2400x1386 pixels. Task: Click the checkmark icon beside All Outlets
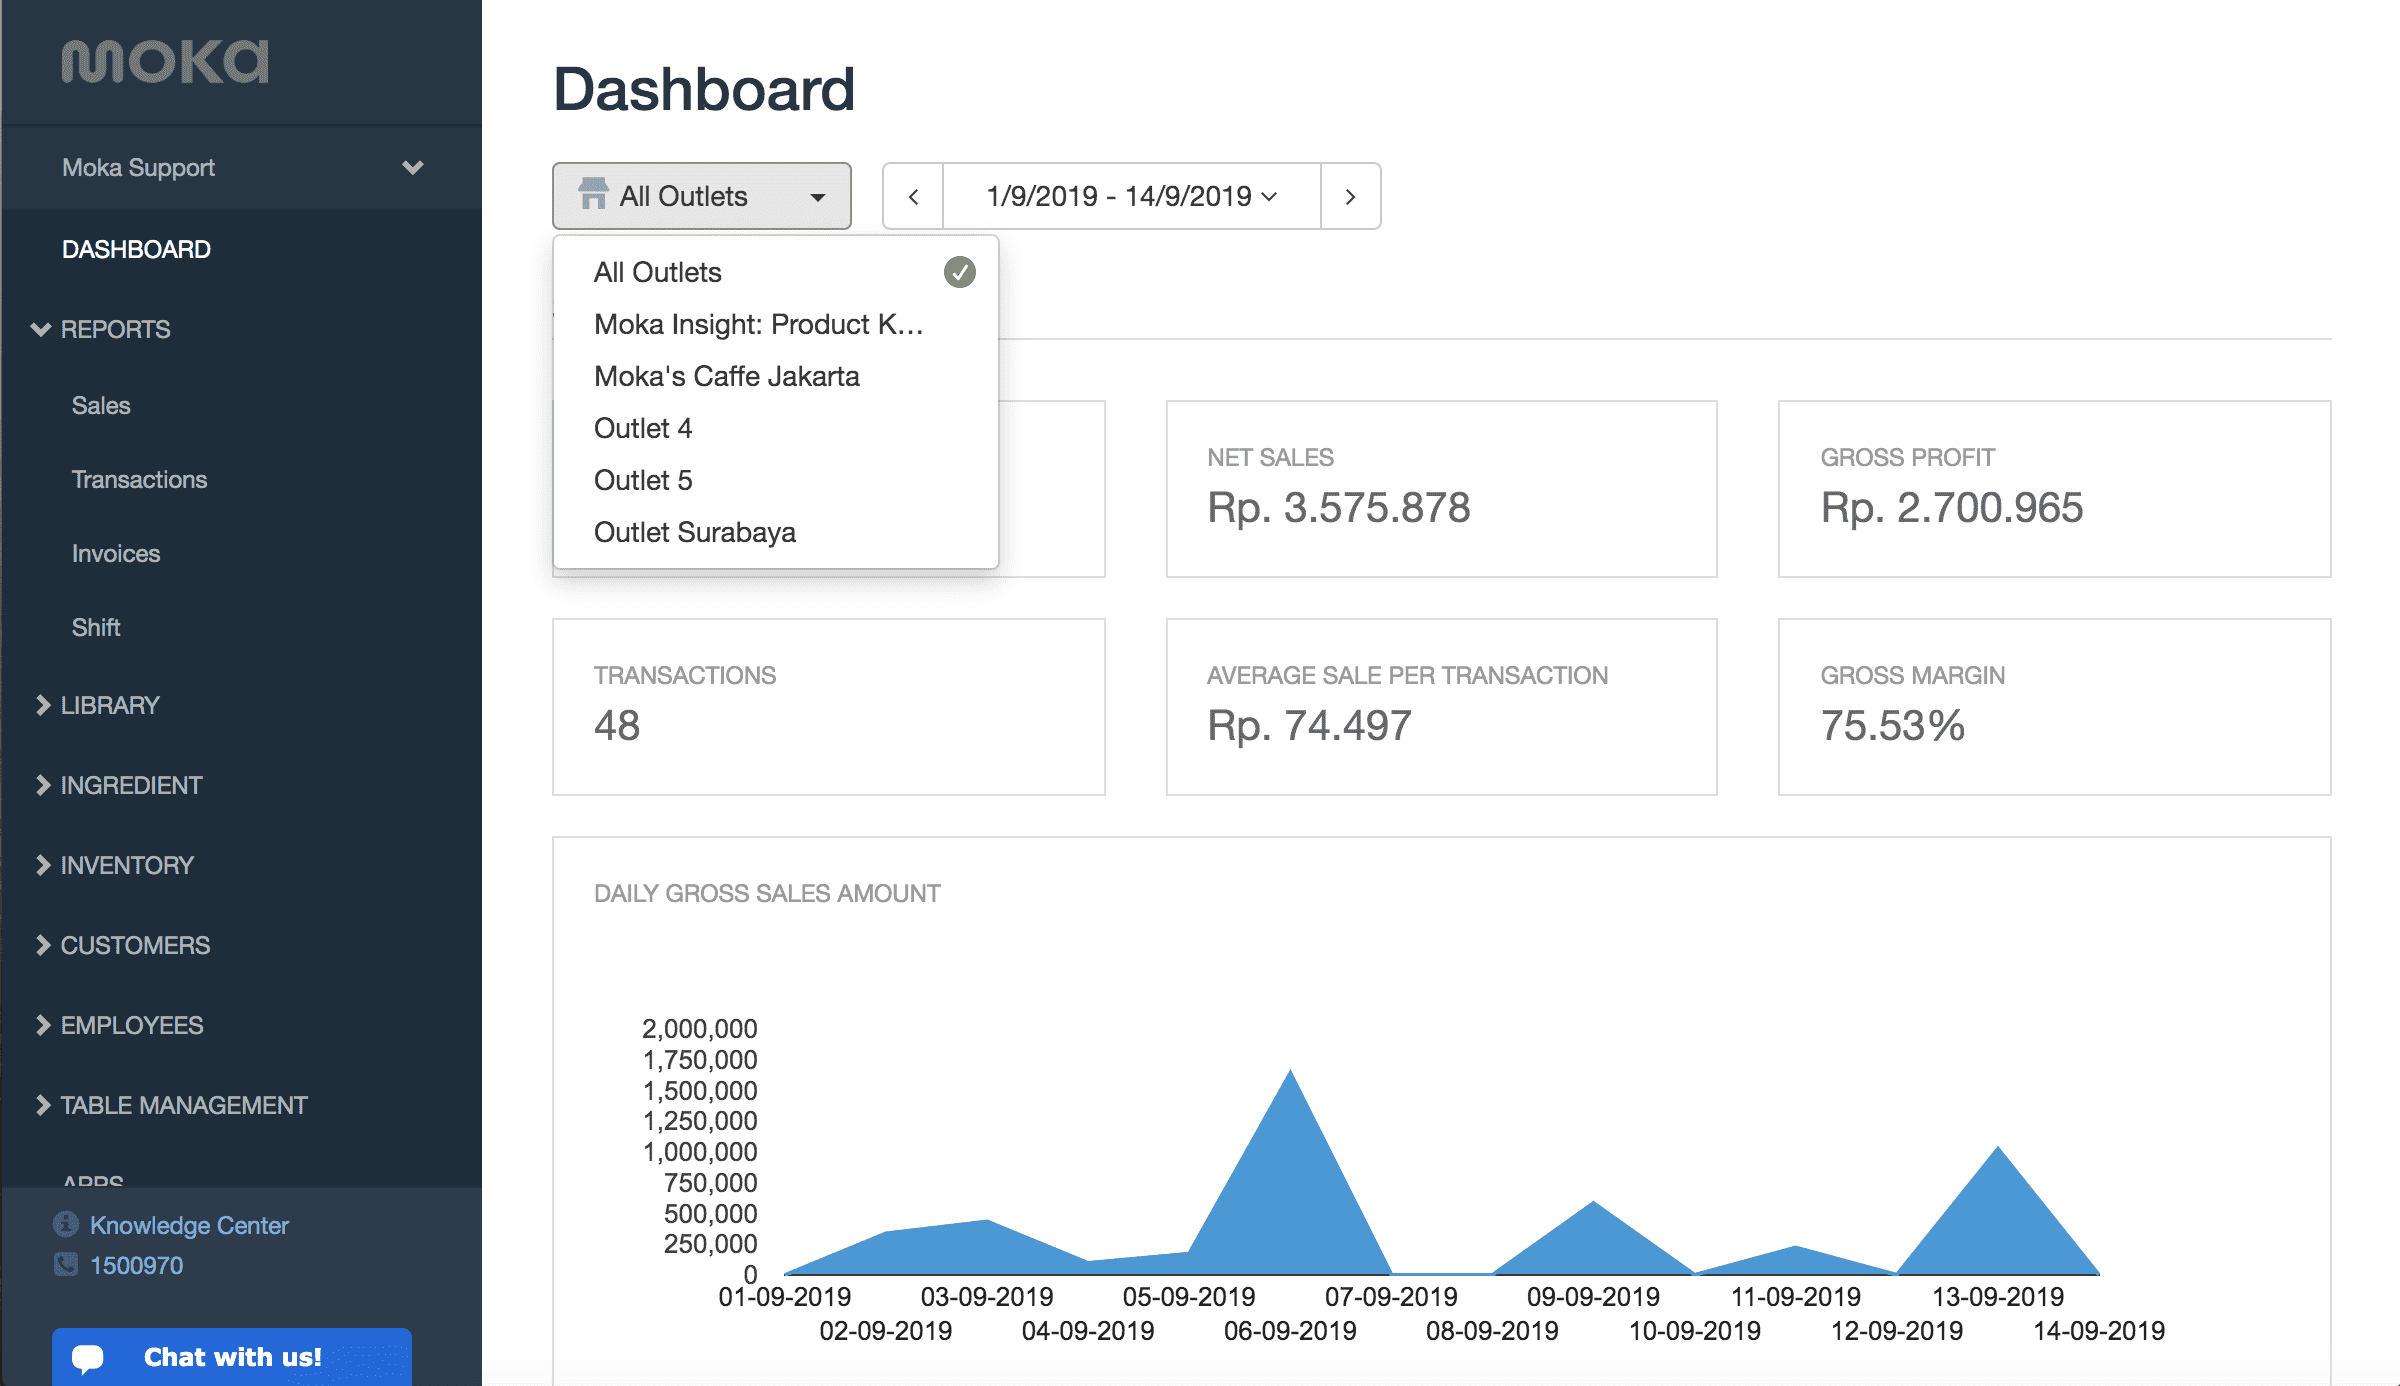coord(959,272)
